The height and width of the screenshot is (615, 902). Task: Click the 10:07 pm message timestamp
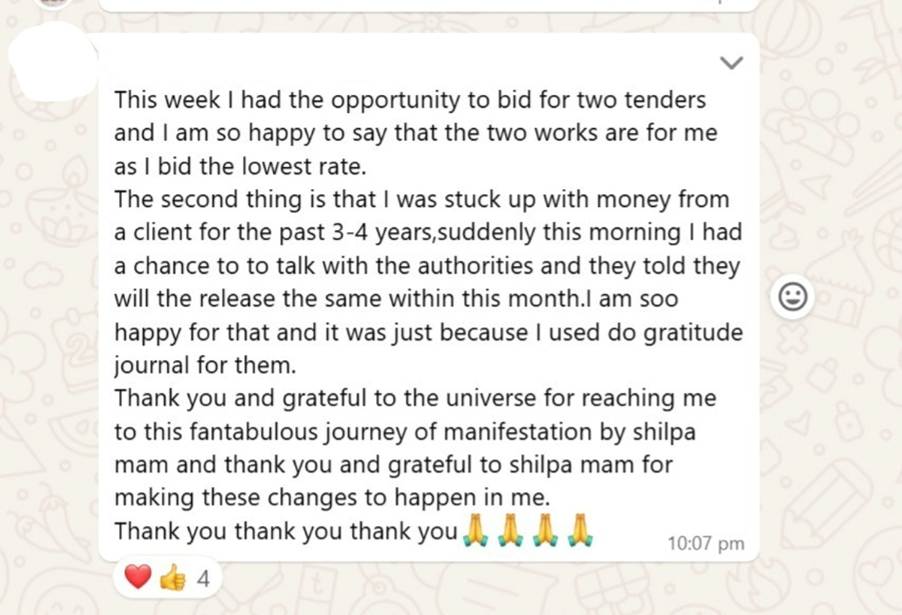[705, 543]
